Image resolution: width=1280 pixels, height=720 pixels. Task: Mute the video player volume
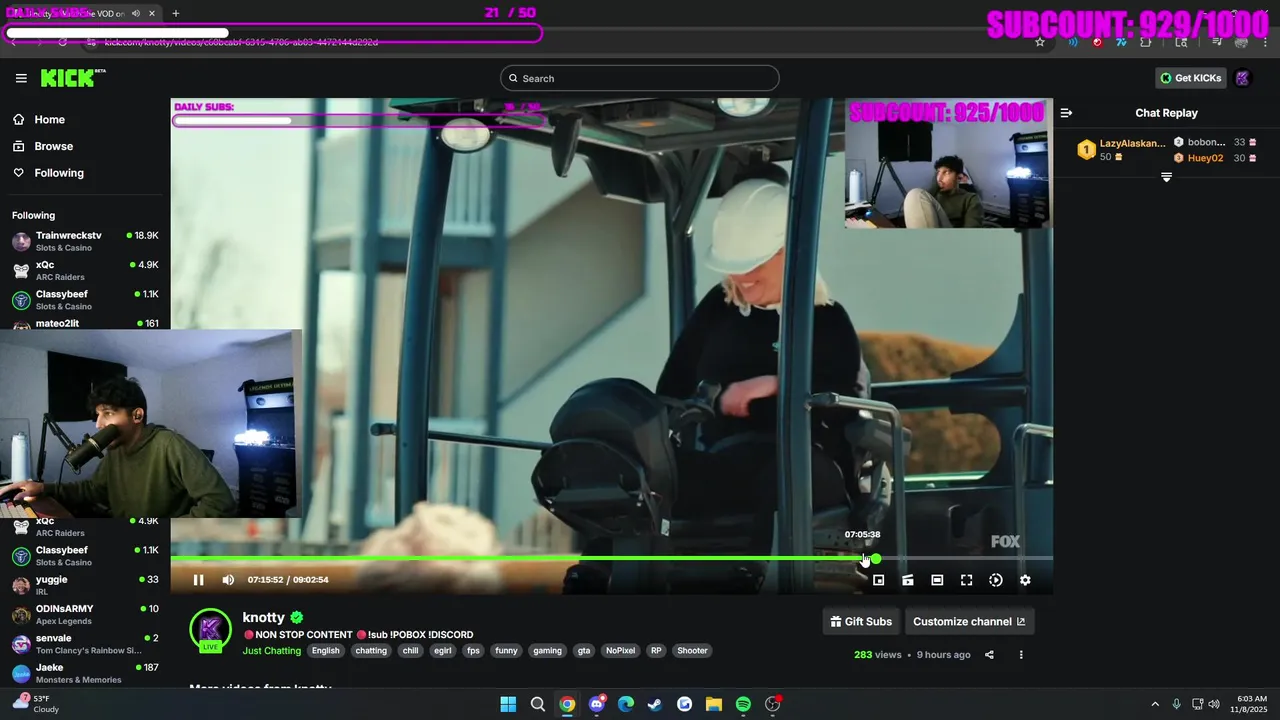[228, 580]
